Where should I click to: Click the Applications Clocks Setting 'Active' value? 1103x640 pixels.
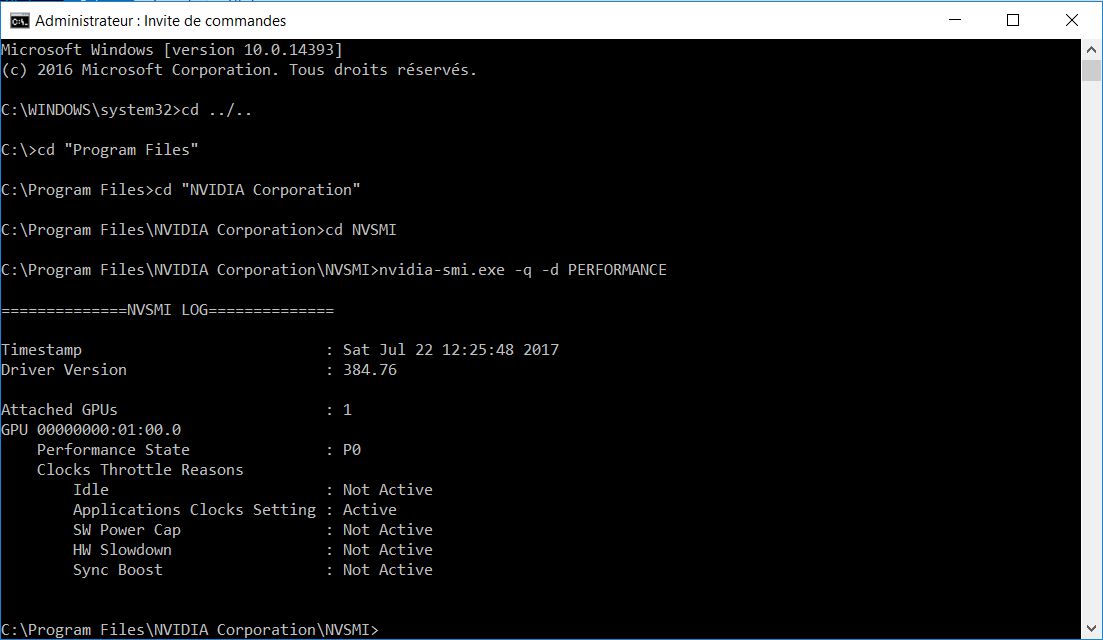(x=369, y=510)
